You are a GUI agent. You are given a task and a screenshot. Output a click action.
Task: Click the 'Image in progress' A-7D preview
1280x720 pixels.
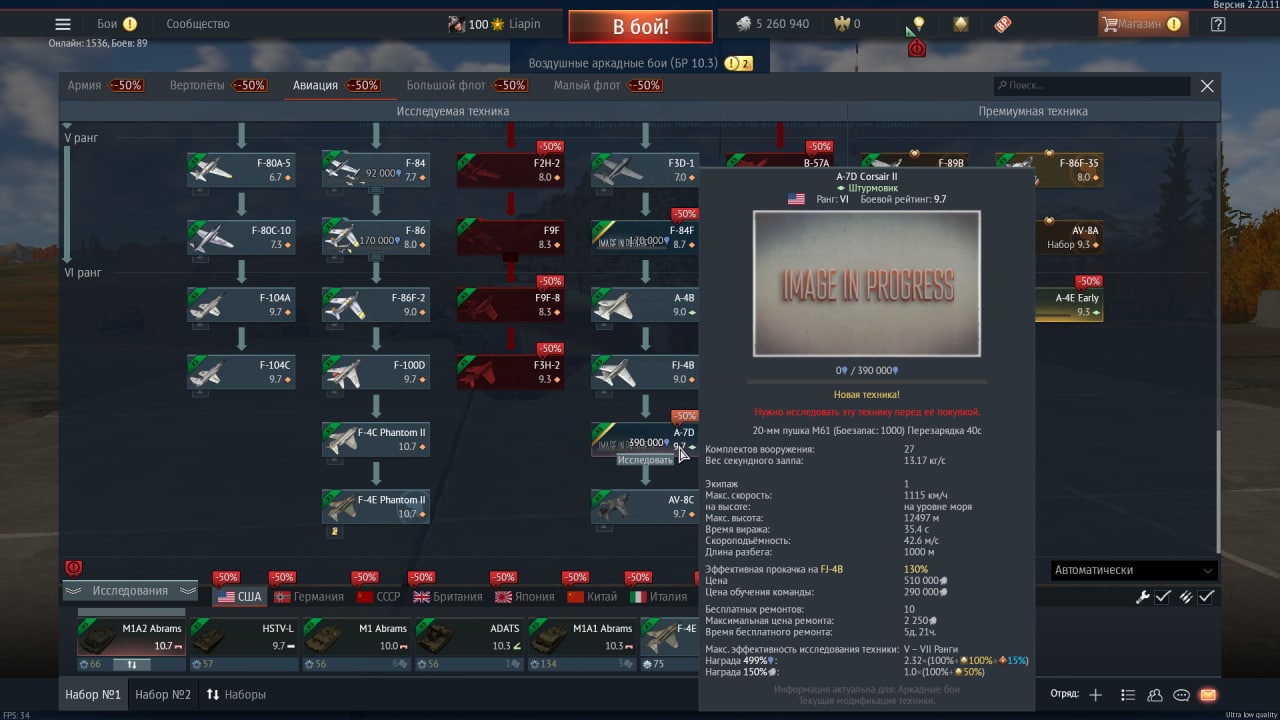(x=866, y=283)
